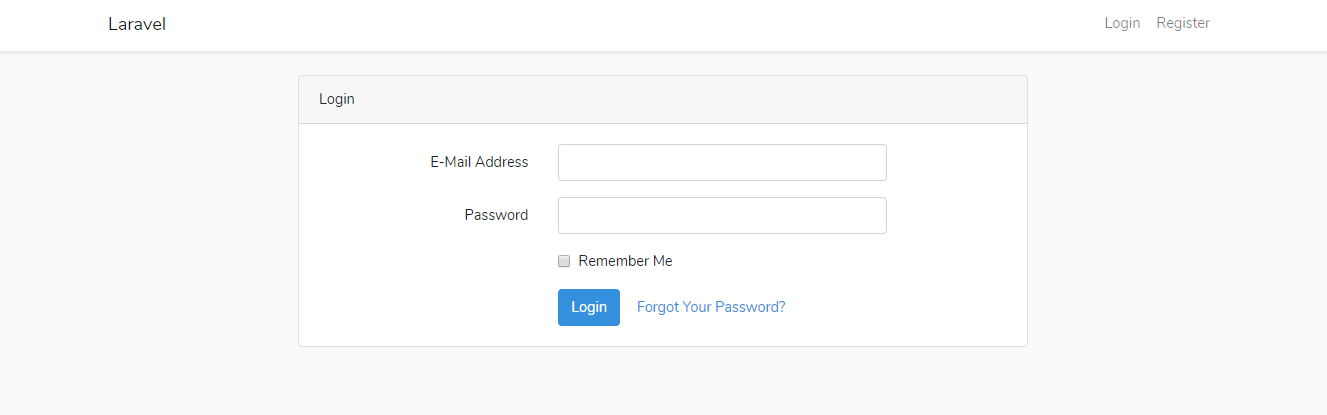1327x415 pixels.
Task: Start password reset via Forgot Your Password?
Action: (711, 307)
